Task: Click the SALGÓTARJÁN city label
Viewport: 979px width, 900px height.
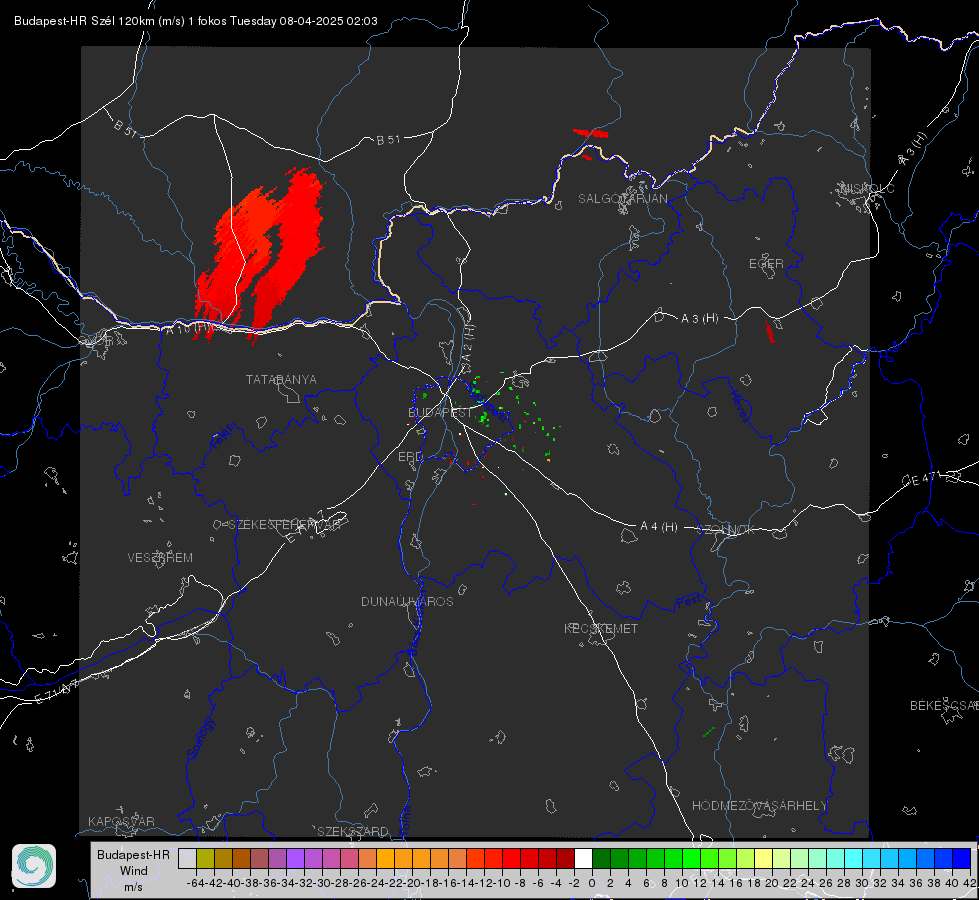Action: 622,199
